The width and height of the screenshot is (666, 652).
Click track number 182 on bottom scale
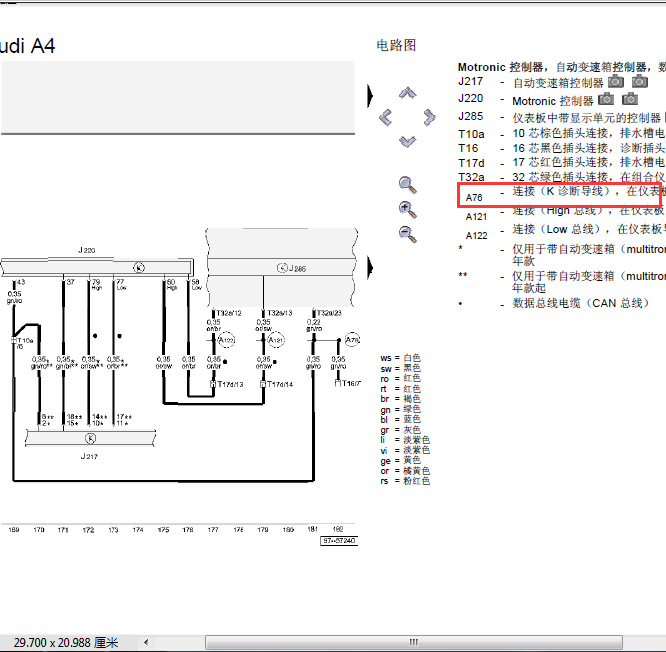click(338, 529)
